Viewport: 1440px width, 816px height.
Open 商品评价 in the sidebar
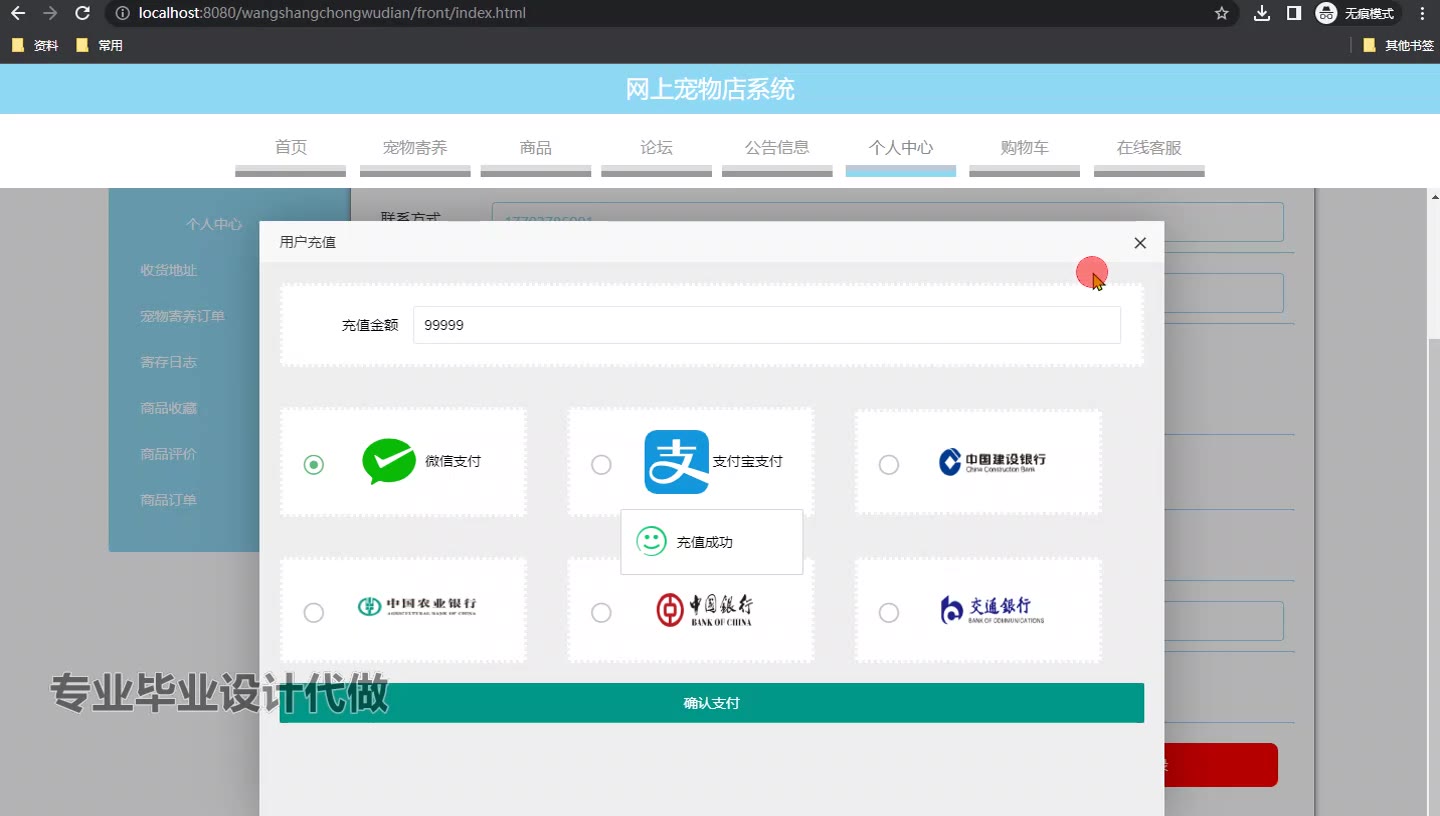click(169, 454)
